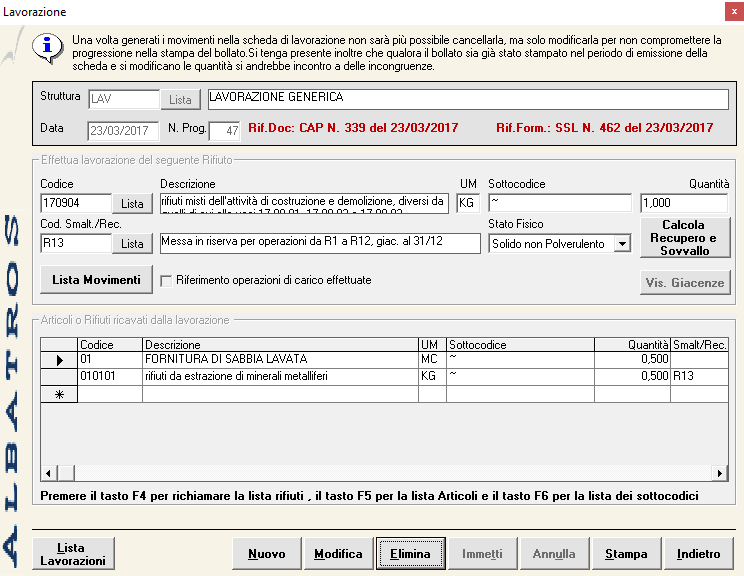Click the Immetti button
Screen dimensions: 744x576
click(482, 554)
